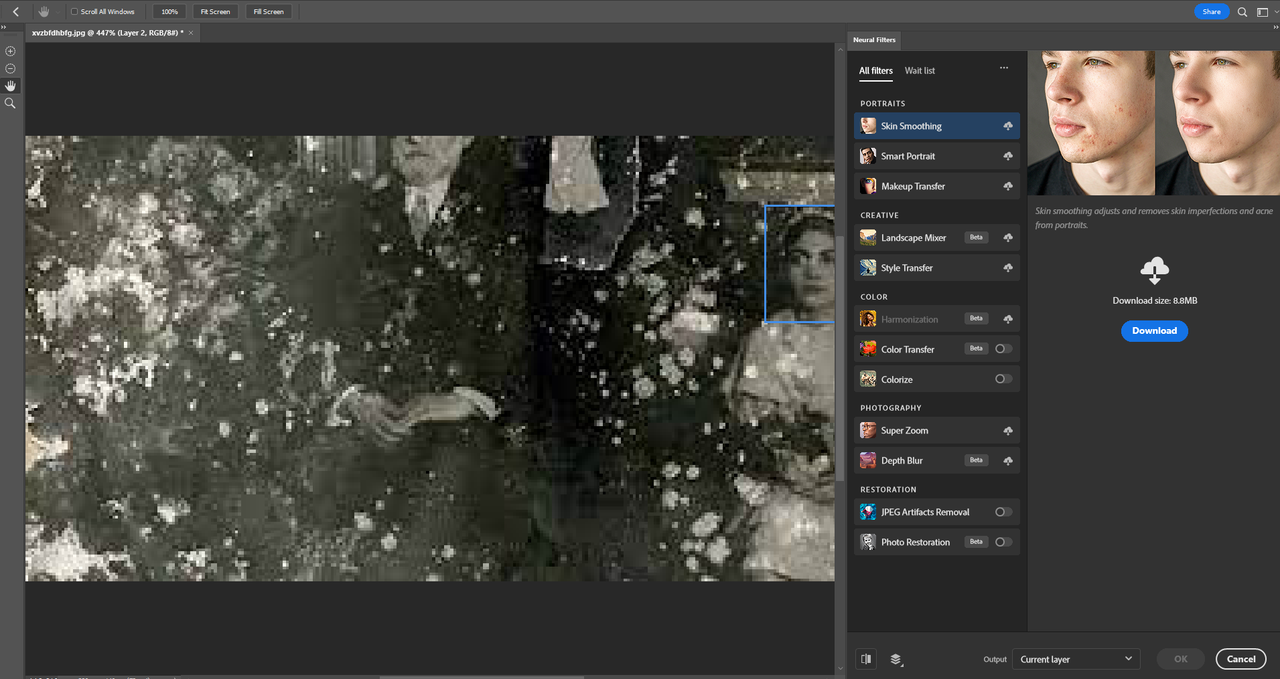Click the Fill Screen button

269,12
